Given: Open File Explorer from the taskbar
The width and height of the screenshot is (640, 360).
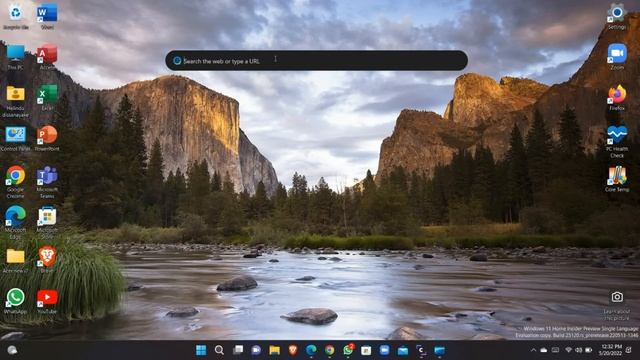Looking at the screenshot, I should tap(274, 350).
